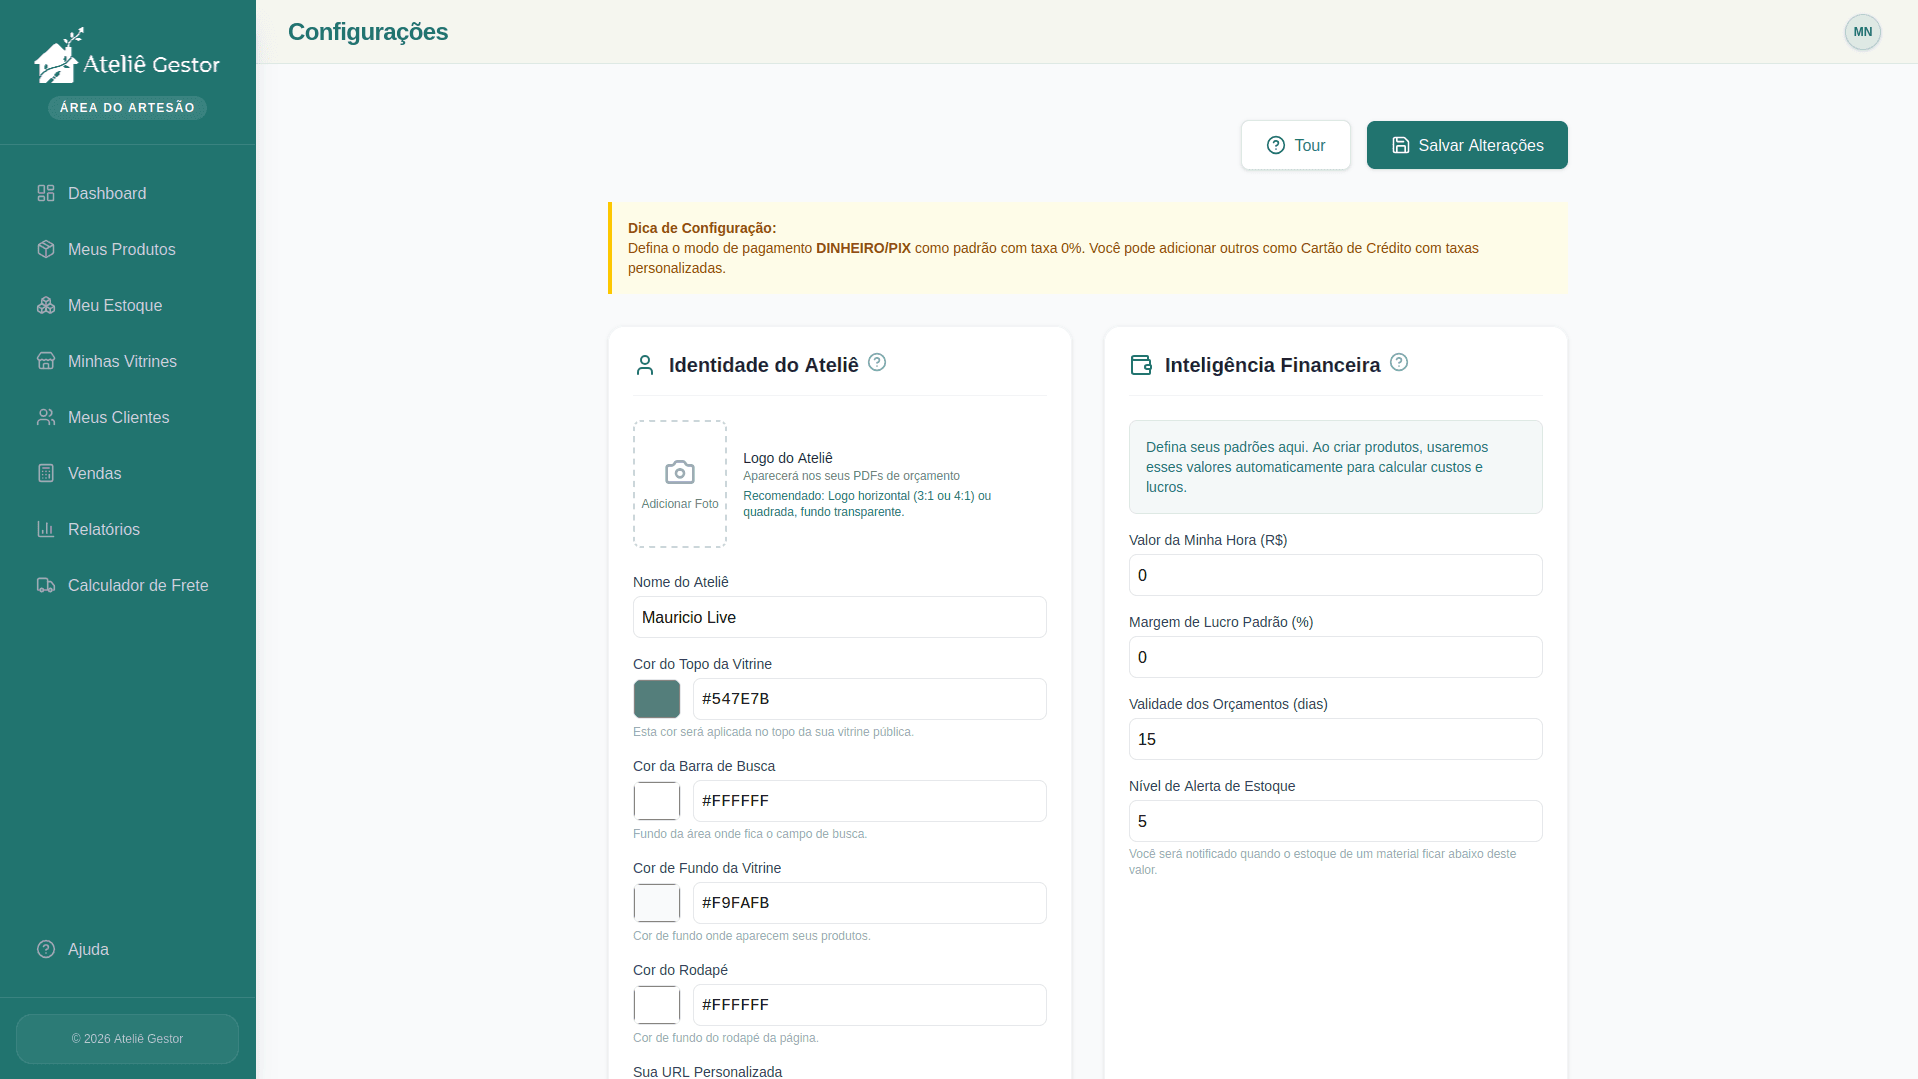Start the Tour button
This screenshot has width=1918, height=1079.
coord(1295,145)
